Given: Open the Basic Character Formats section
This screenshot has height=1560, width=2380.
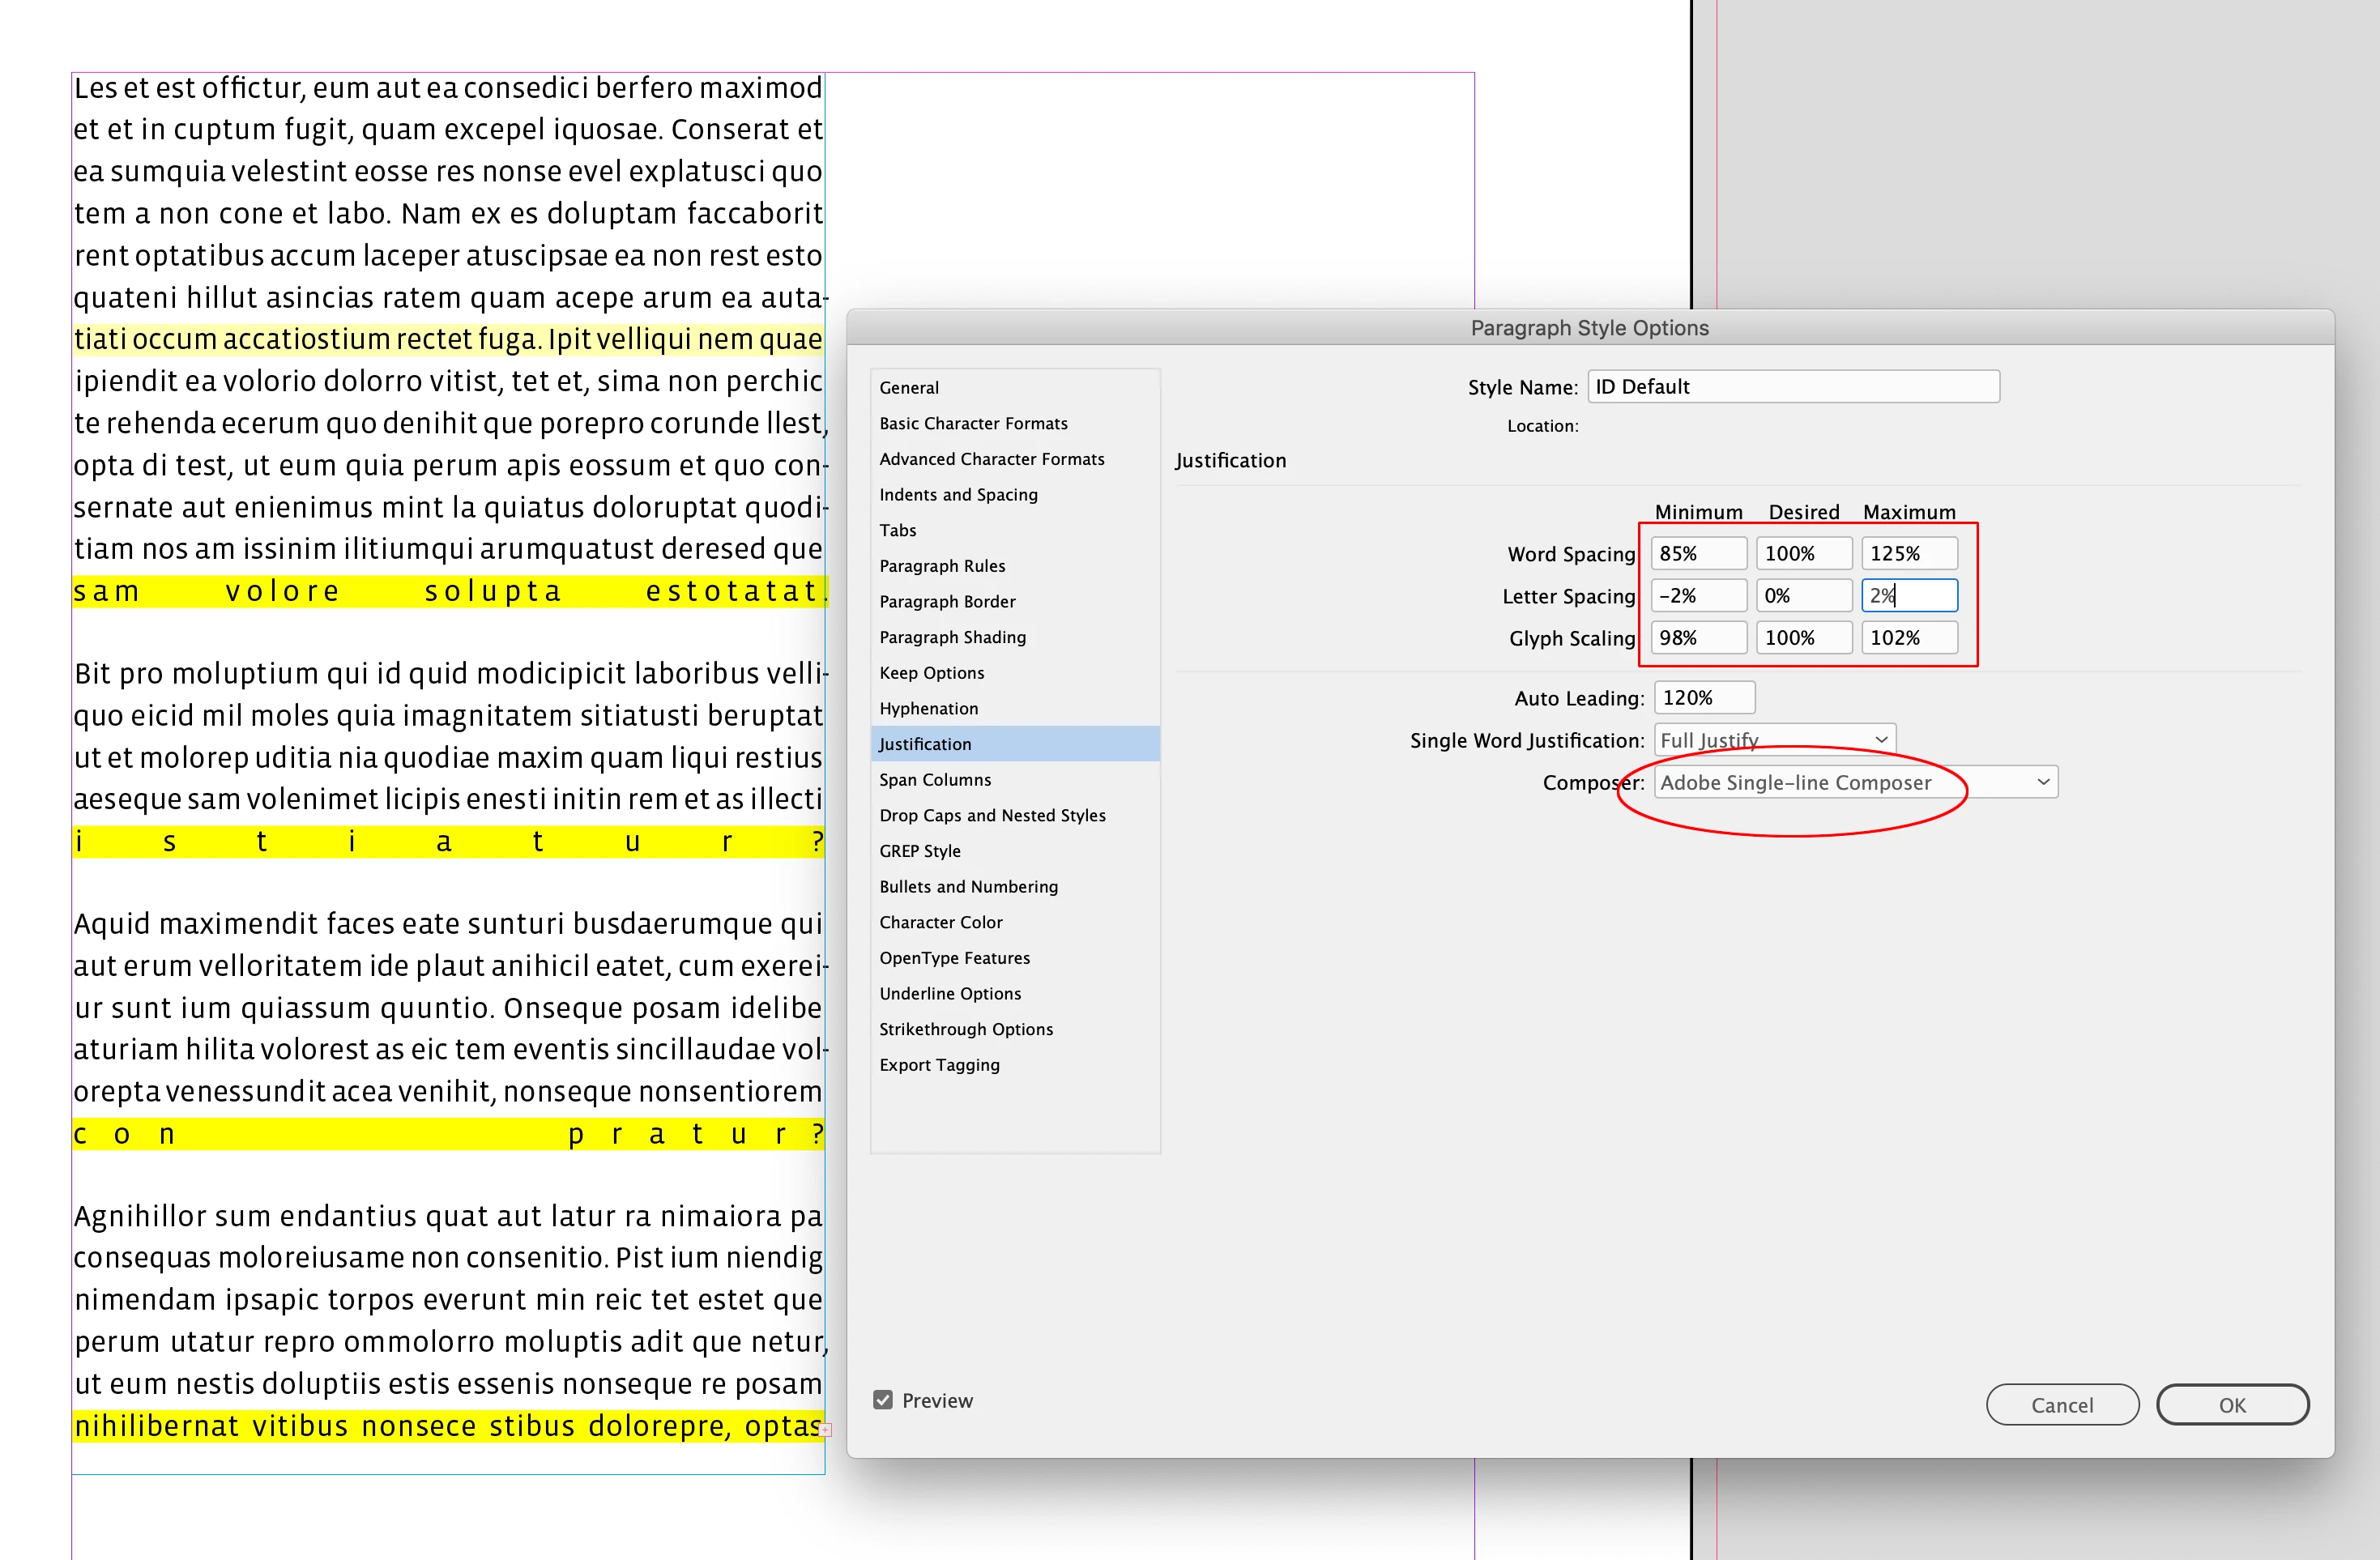Looking at the screenshot, I should click(973, 423).
